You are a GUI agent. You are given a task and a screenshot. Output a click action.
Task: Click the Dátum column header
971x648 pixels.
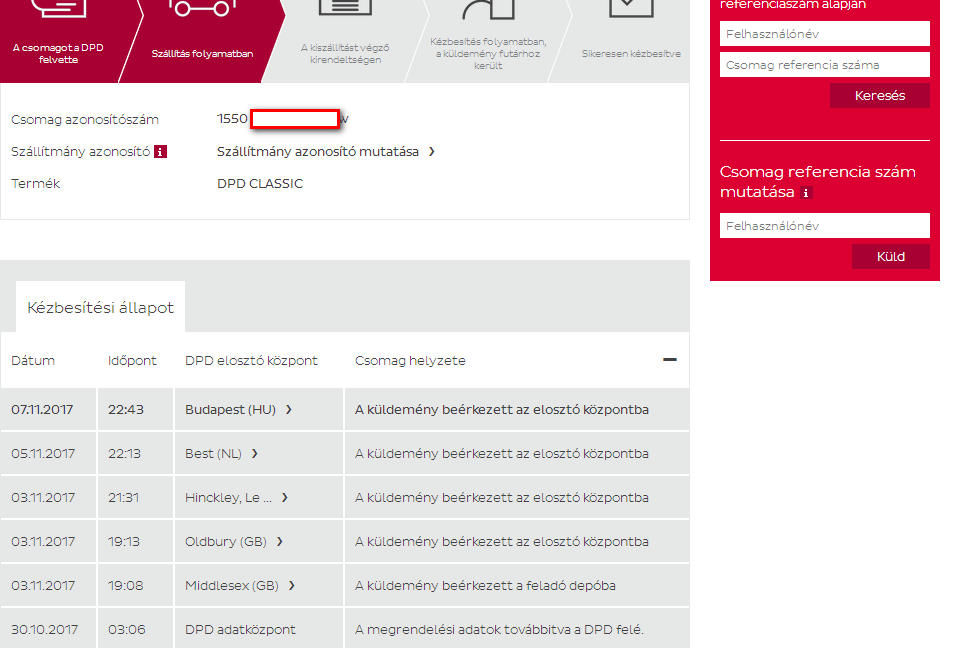coord(33,361)
